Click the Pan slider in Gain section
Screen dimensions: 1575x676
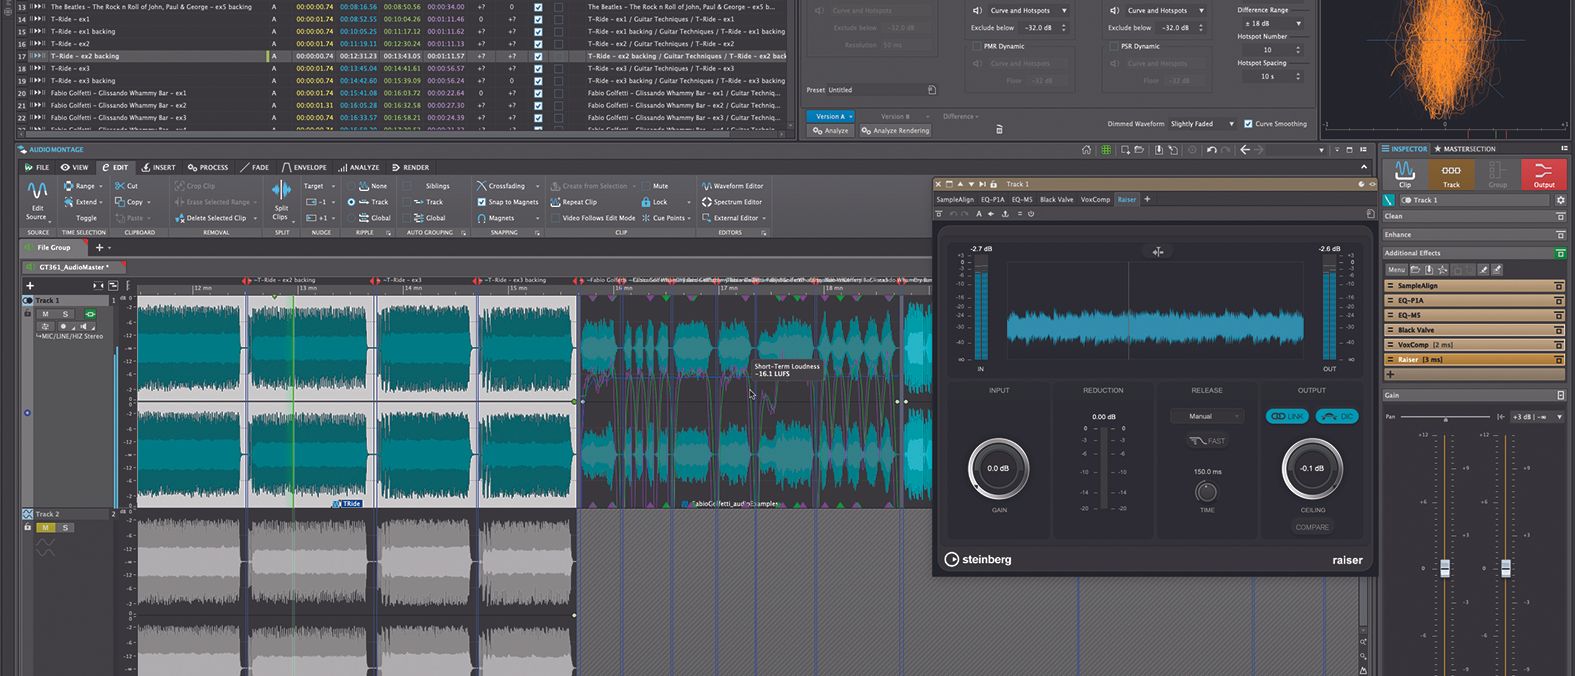(1446, 417)
